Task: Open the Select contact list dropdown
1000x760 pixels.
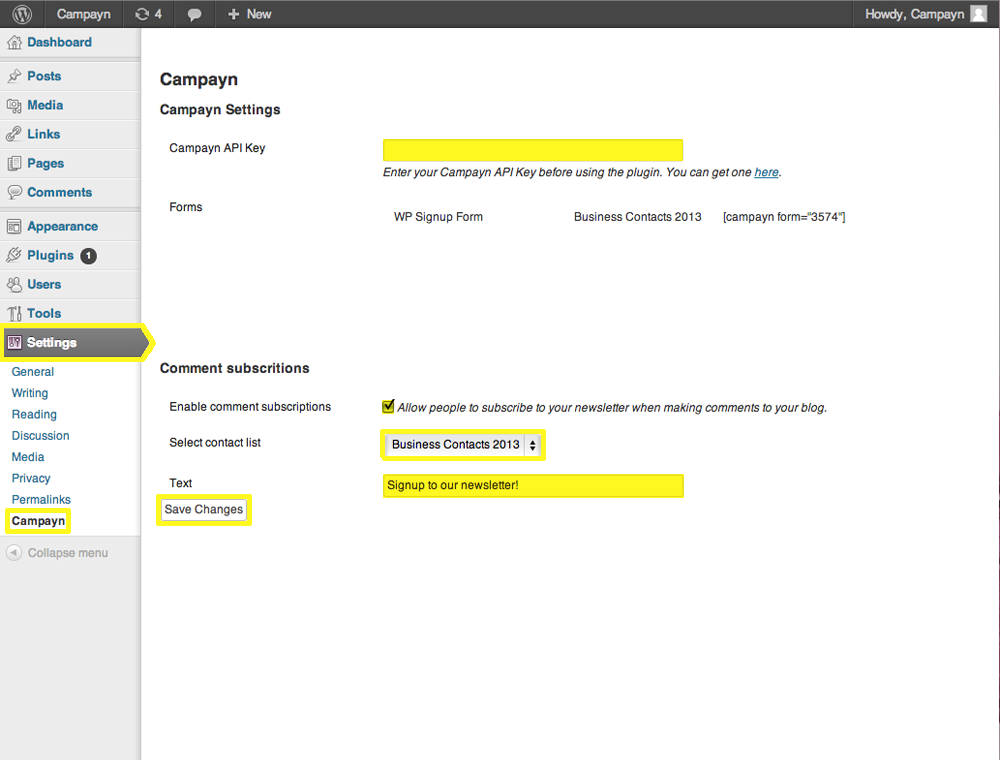Action: point(464,445)
